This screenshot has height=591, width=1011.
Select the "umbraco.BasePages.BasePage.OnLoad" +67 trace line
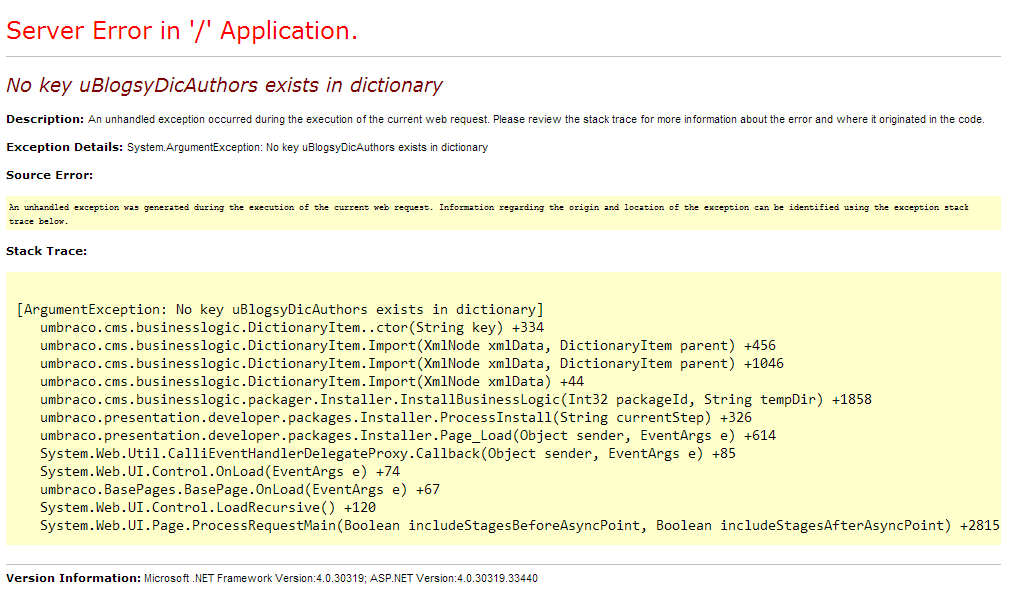[240, 490]
